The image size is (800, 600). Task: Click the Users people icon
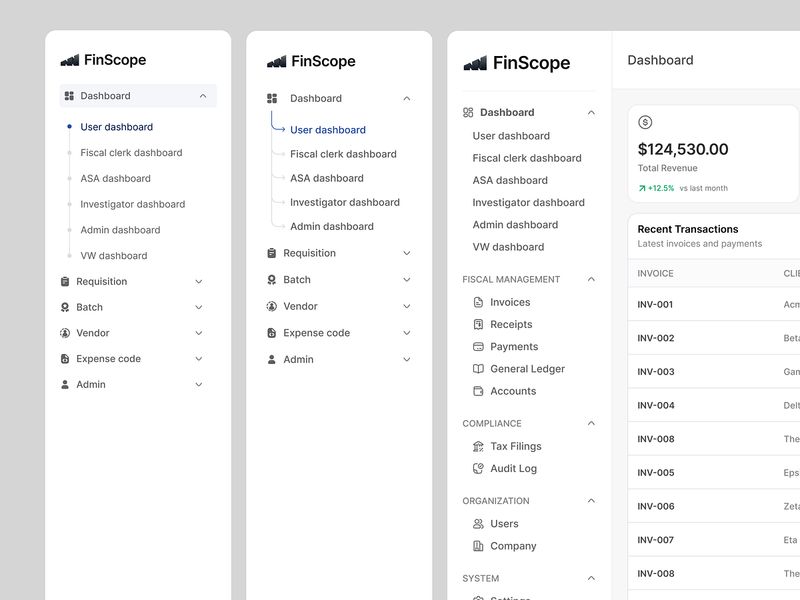[x=478, y=524]
